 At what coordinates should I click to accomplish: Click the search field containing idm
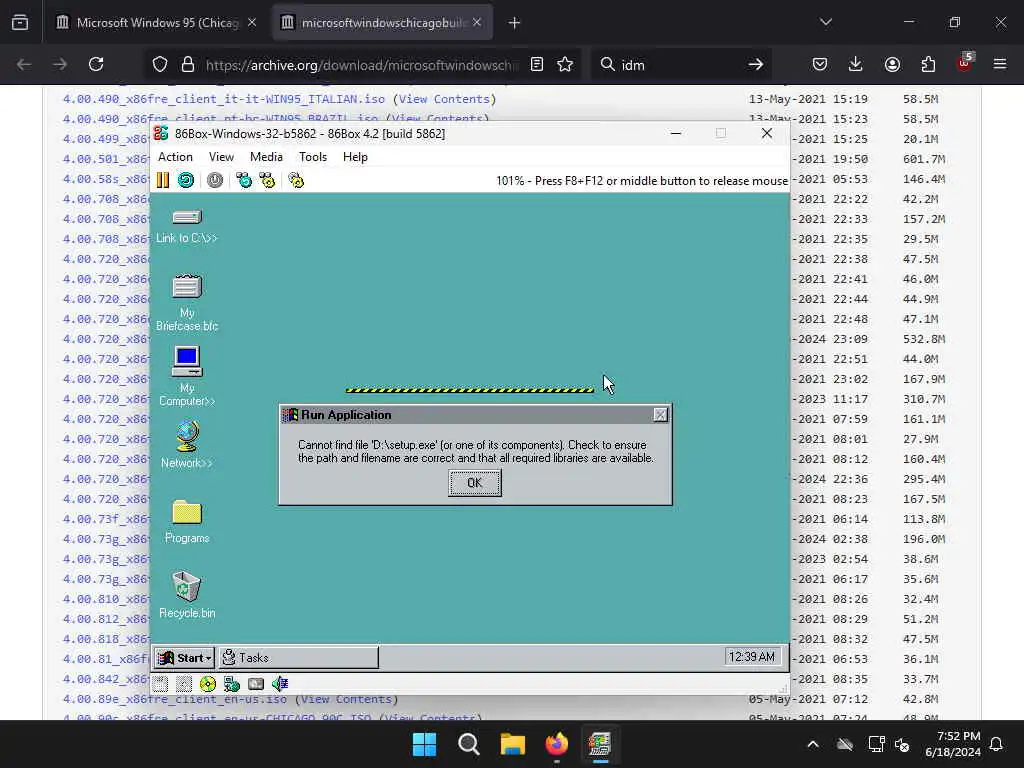[x=679, y=65]
